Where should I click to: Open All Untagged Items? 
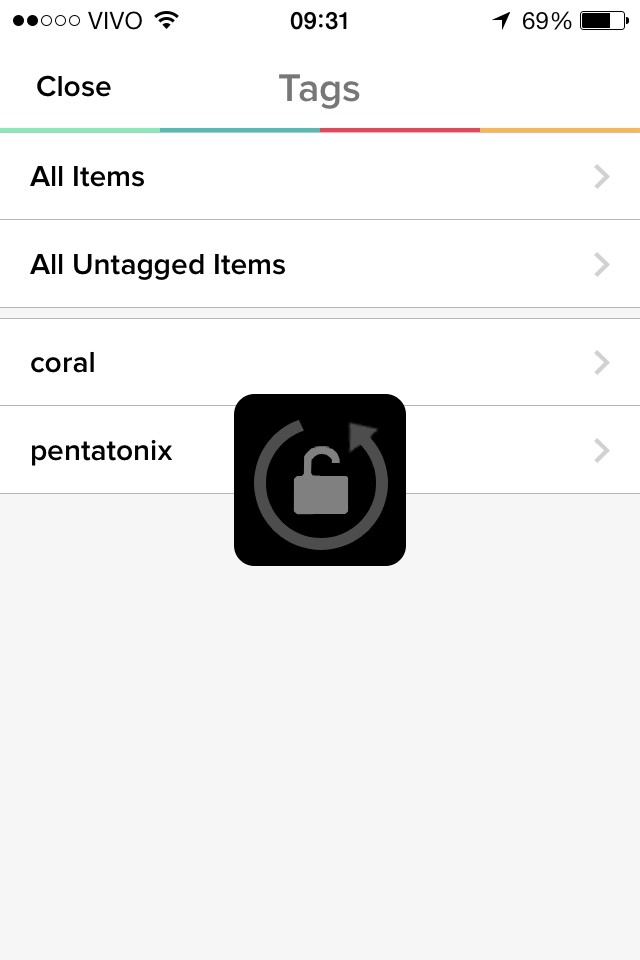coord(158,265)
